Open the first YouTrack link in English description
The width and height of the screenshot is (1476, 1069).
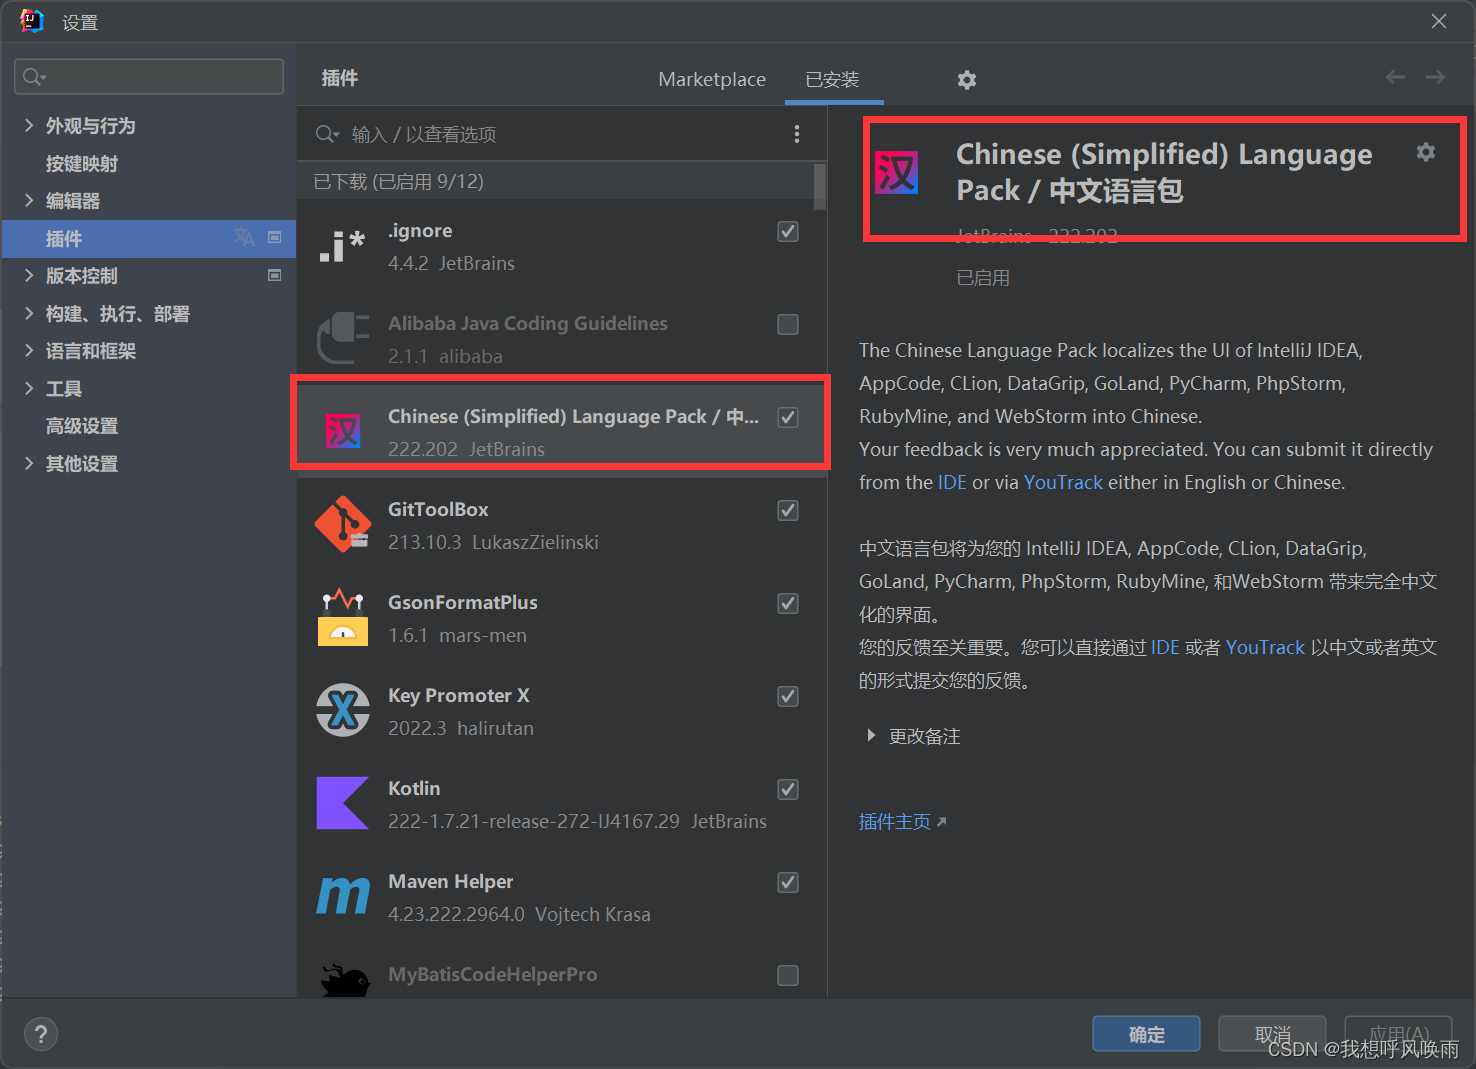tap(1063, 482)
